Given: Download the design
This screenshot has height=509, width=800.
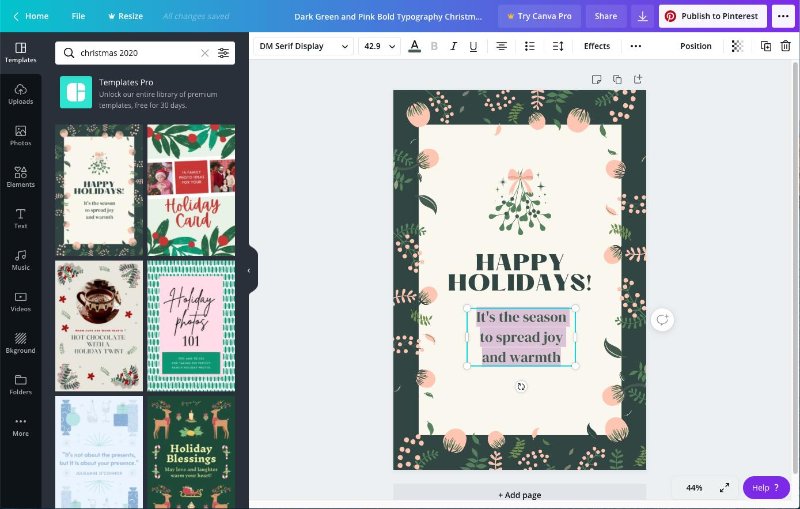Looking at the screenshot, I should [642, 16].
